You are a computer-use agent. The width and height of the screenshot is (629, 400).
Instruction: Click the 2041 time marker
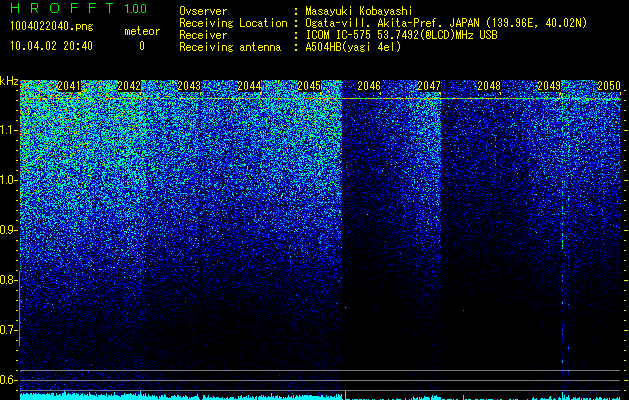coord(69,86)
